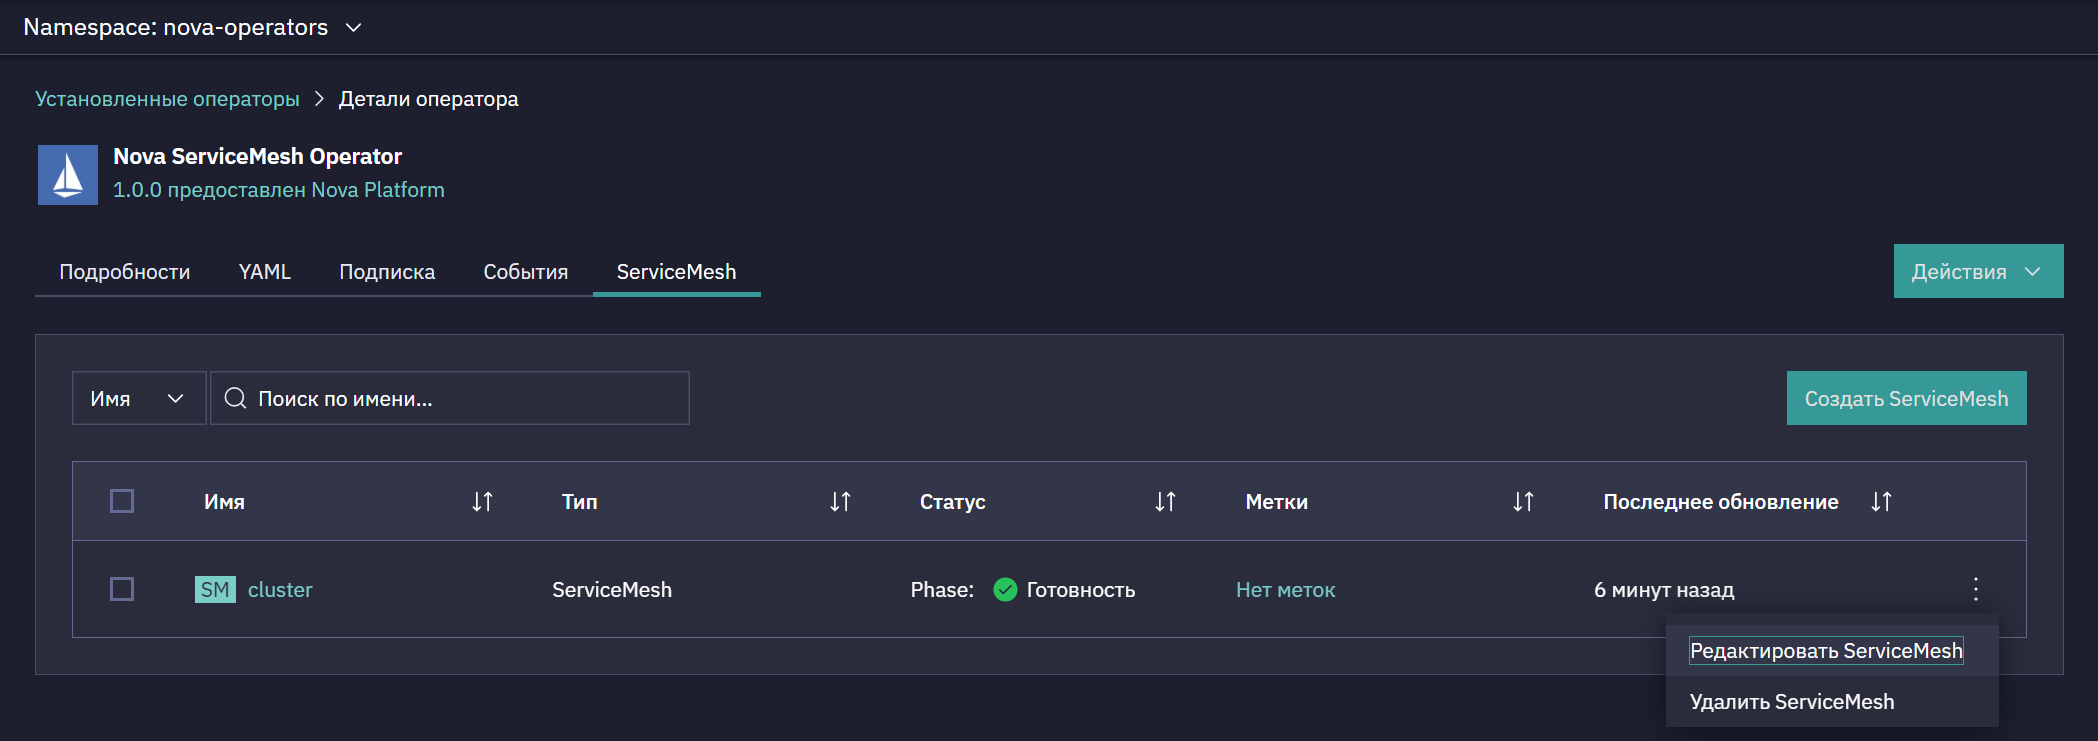Image resolution: width=2098 pixels, height=741 pixels.
Task: Click the Nova ServiceMesh Operator title
Action: (x=257, y=156)
